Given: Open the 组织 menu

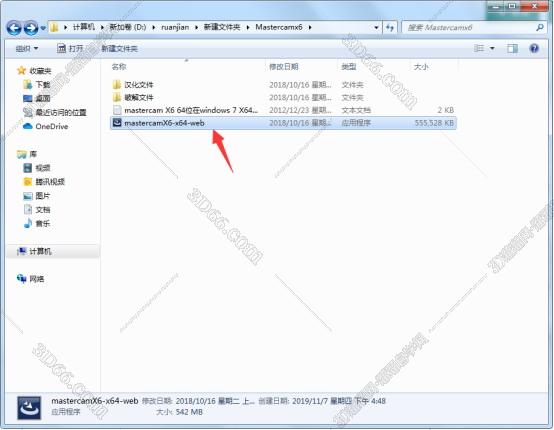Looking at the screenshot, I should [27, 48].
